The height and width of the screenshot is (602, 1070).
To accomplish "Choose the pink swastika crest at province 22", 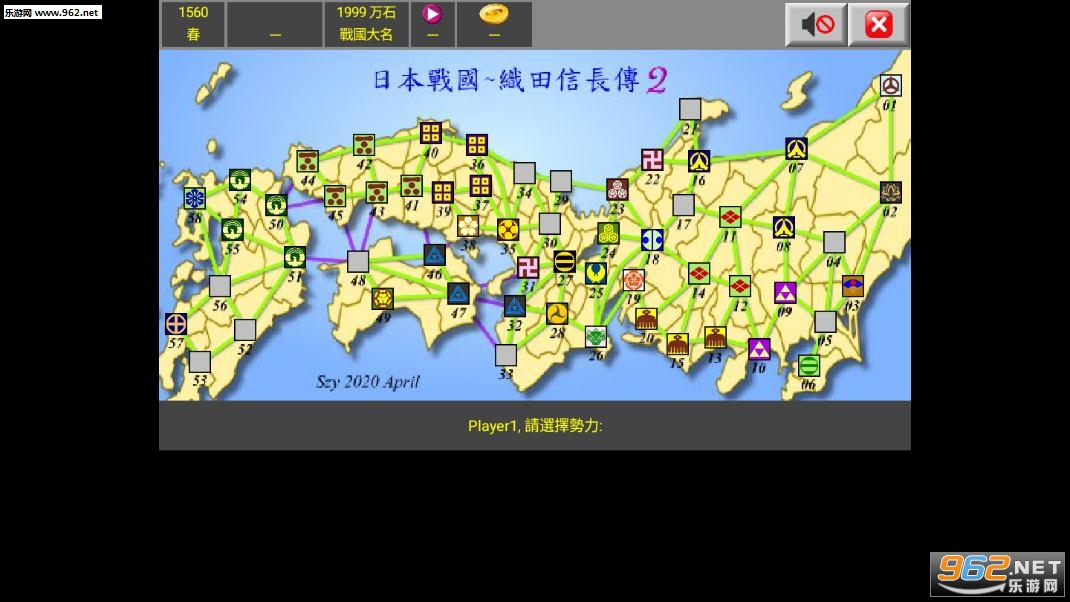I will [x=652, y=160].
